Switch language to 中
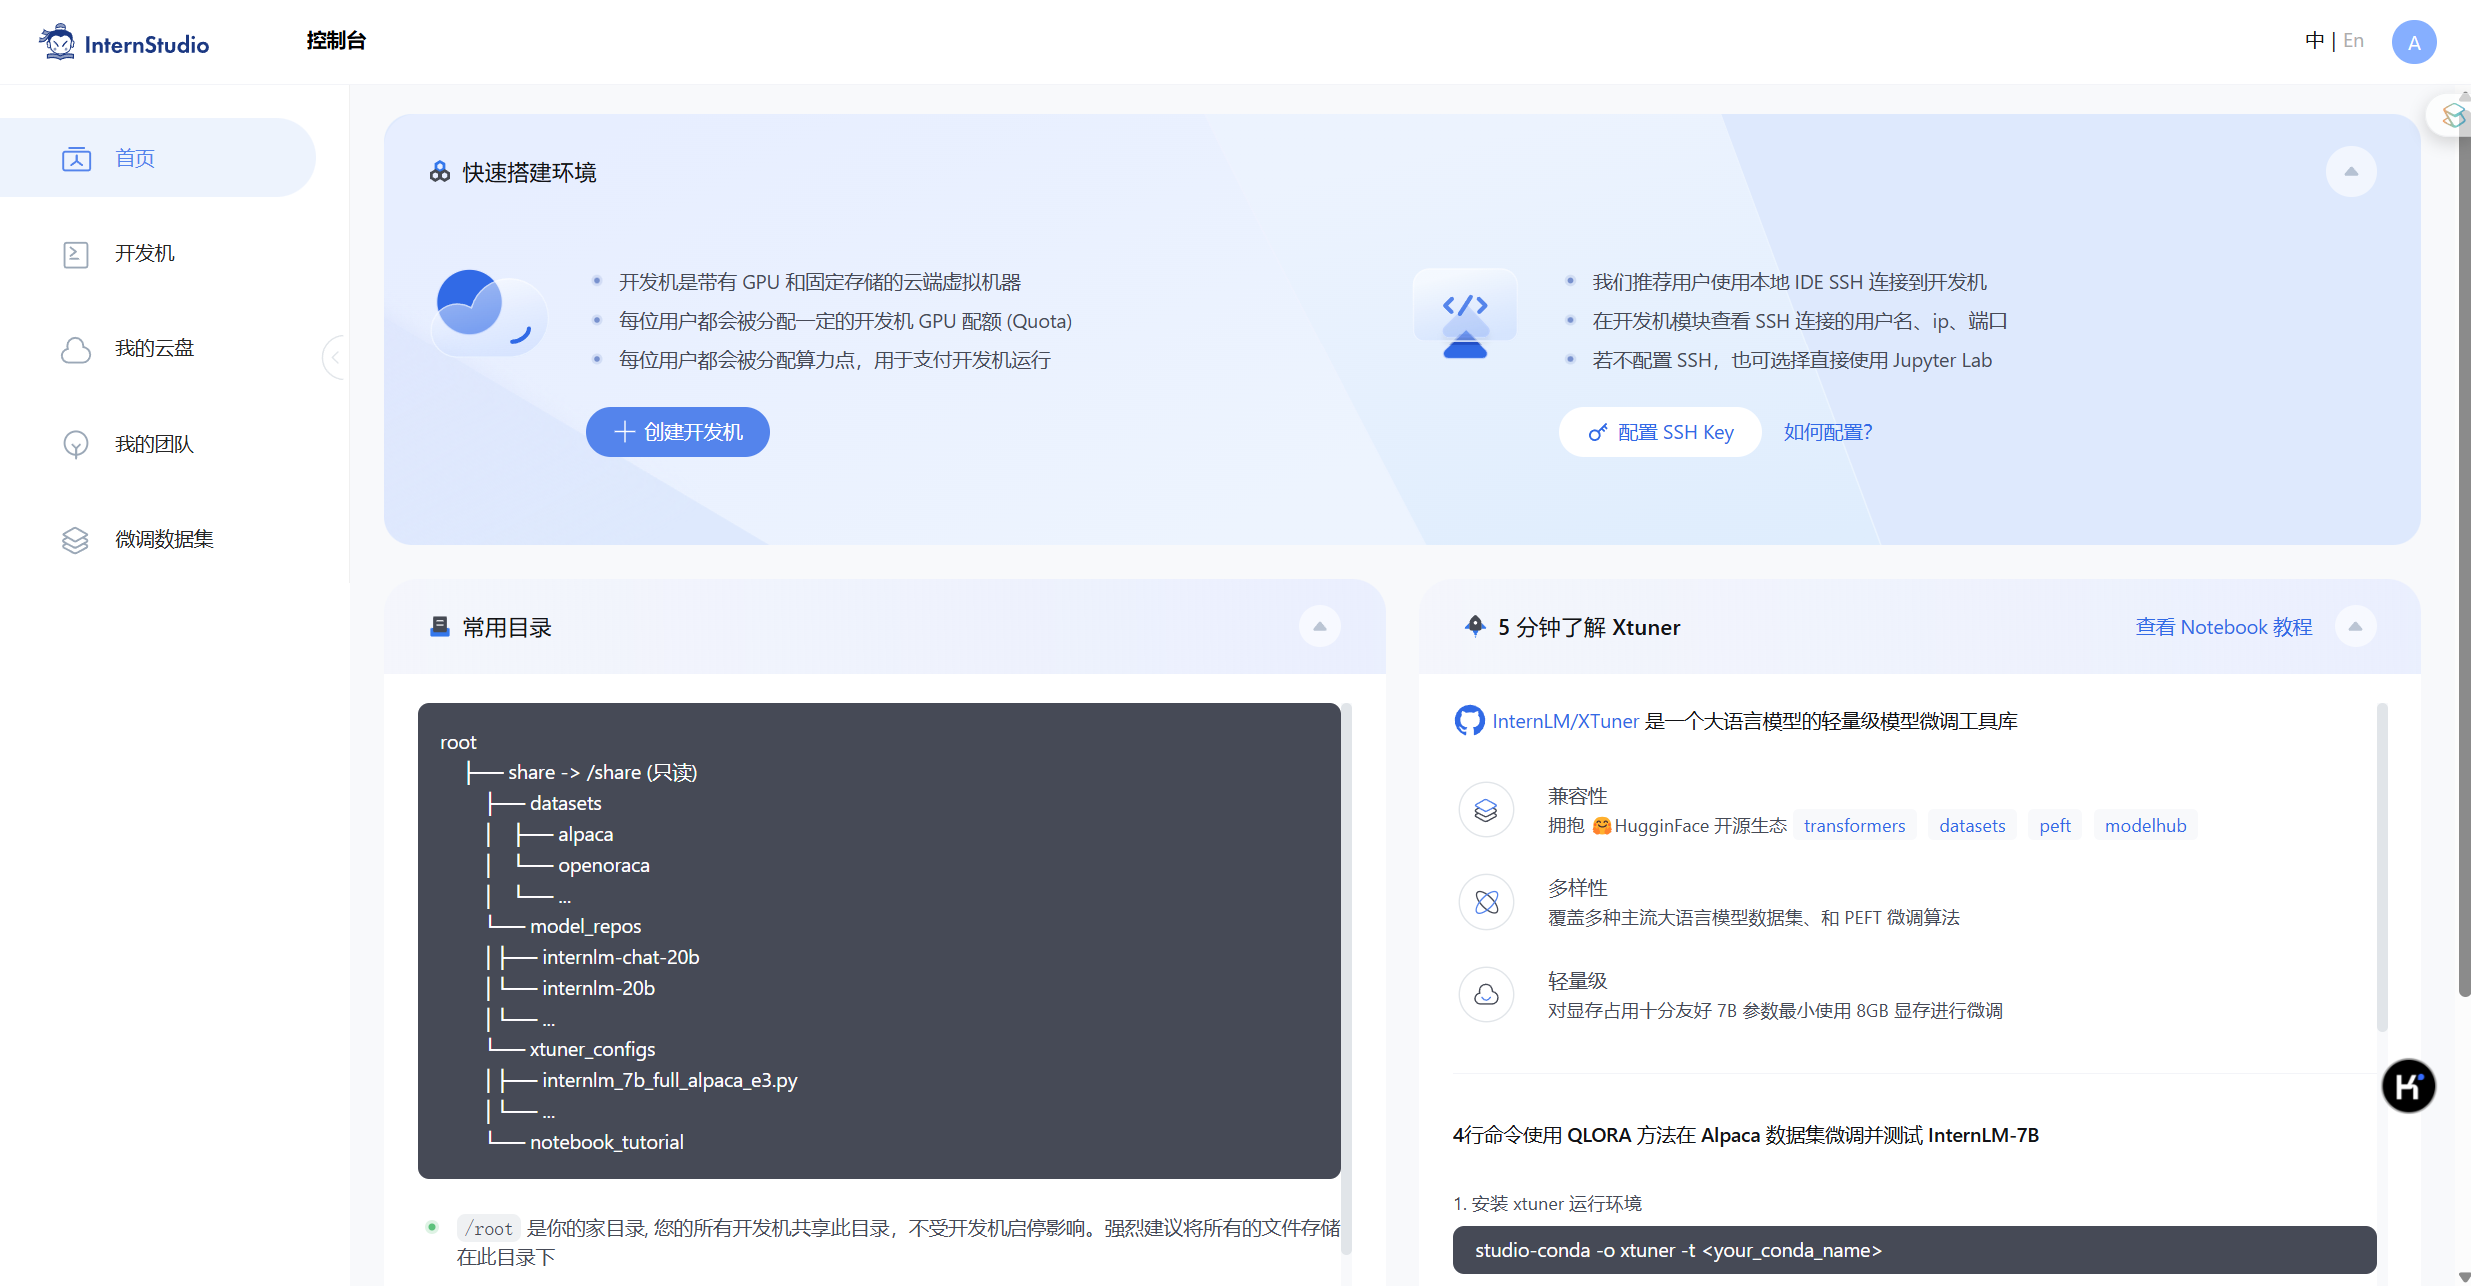 pyautogui.click(x=2314, y=41)
